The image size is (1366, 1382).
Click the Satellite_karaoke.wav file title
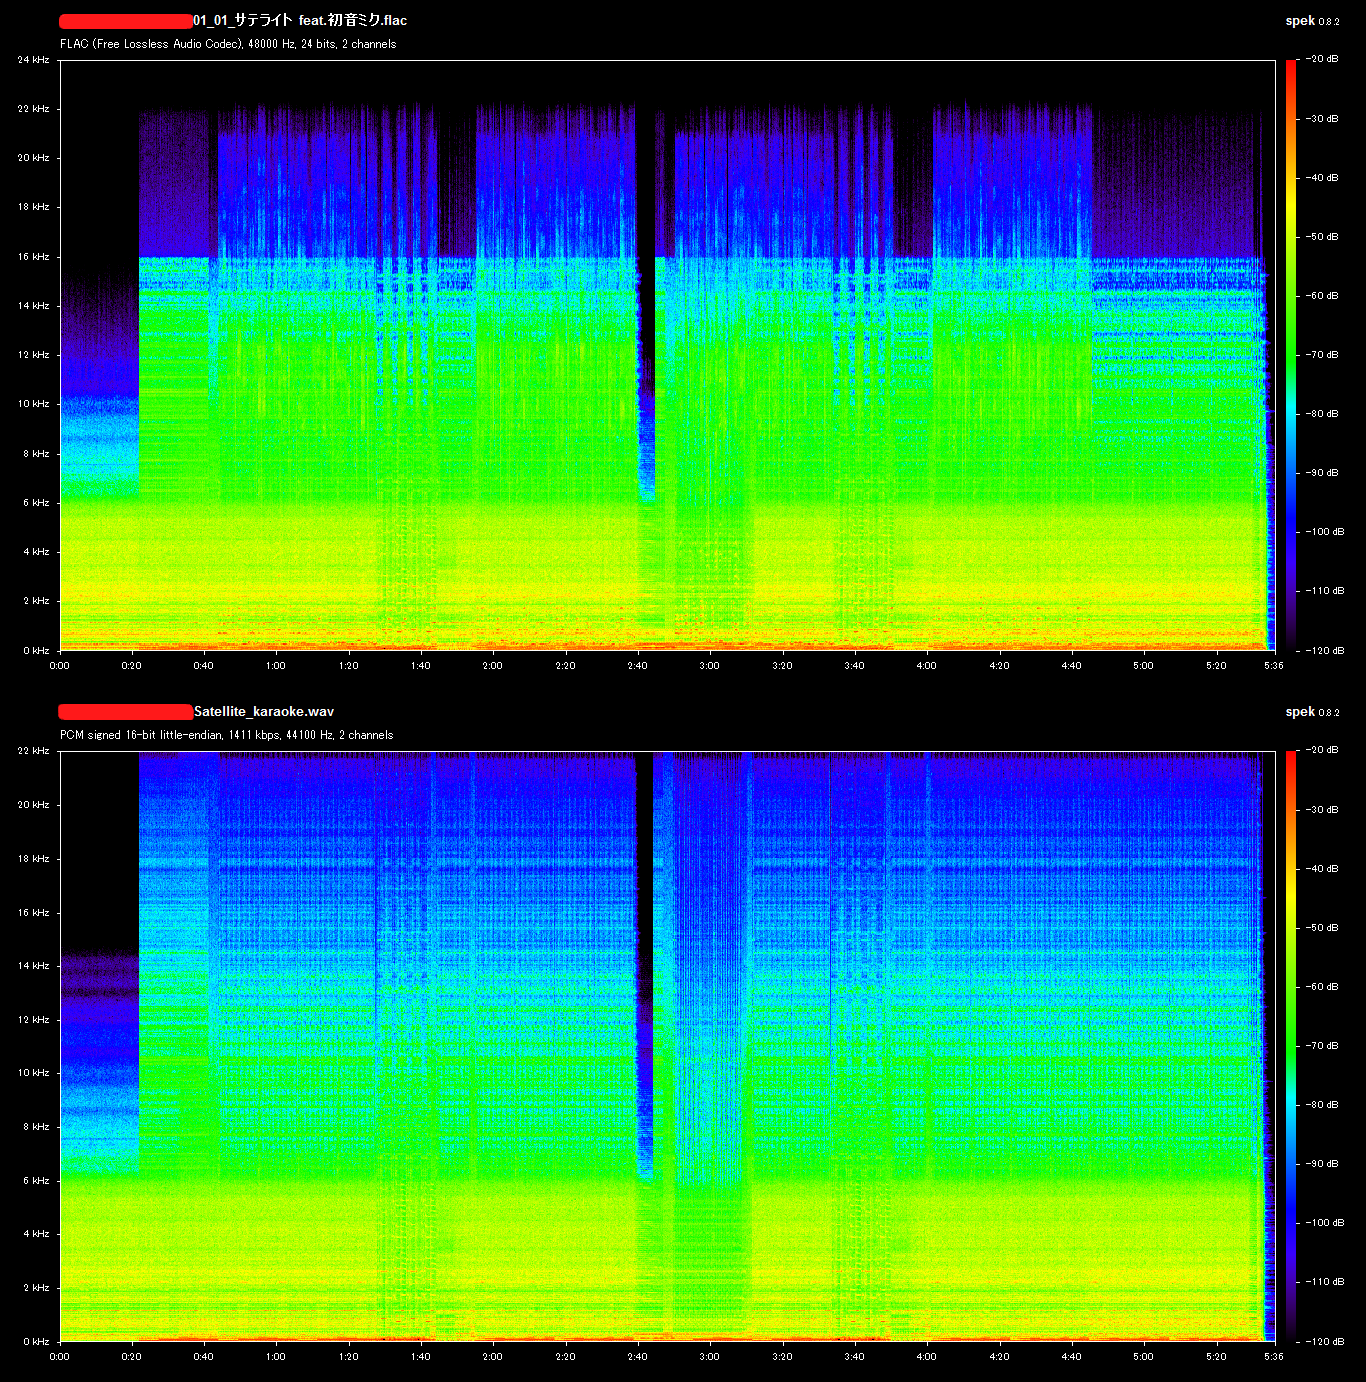click(x=264, y=711)
